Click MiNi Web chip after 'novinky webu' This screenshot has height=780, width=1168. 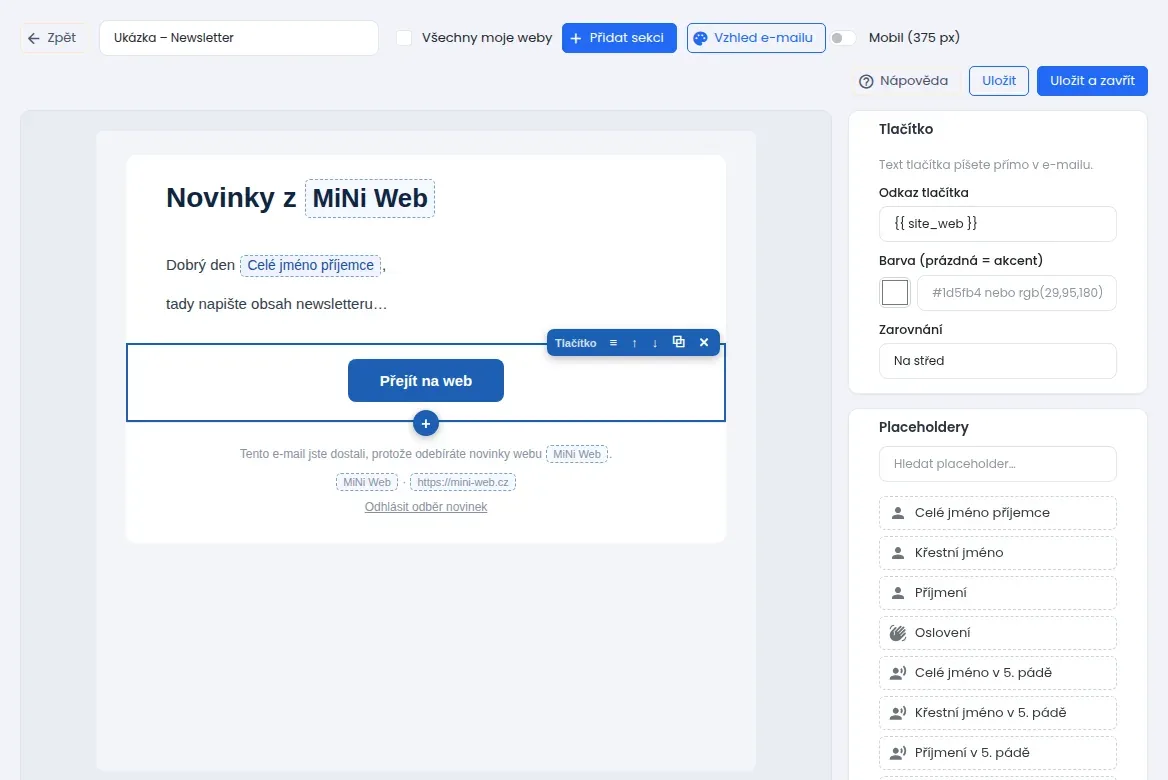(577, 454)
